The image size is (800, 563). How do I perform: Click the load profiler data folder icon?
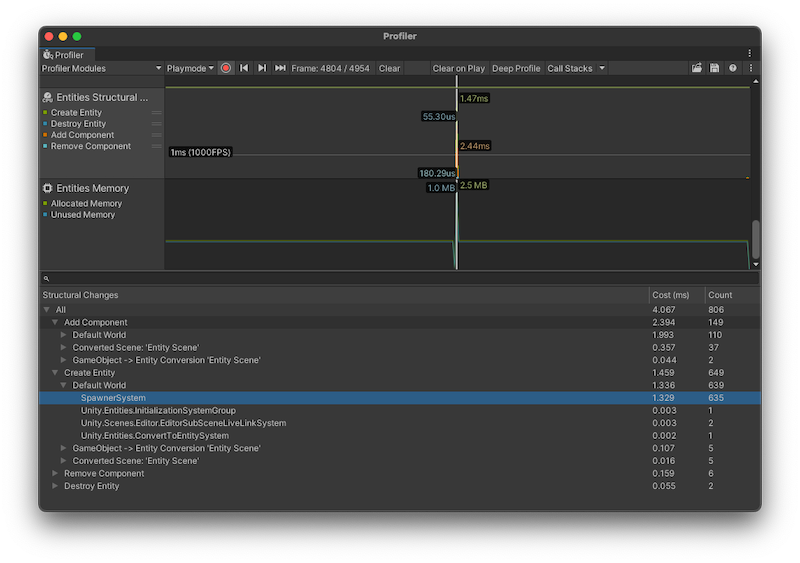coord(697,68)
